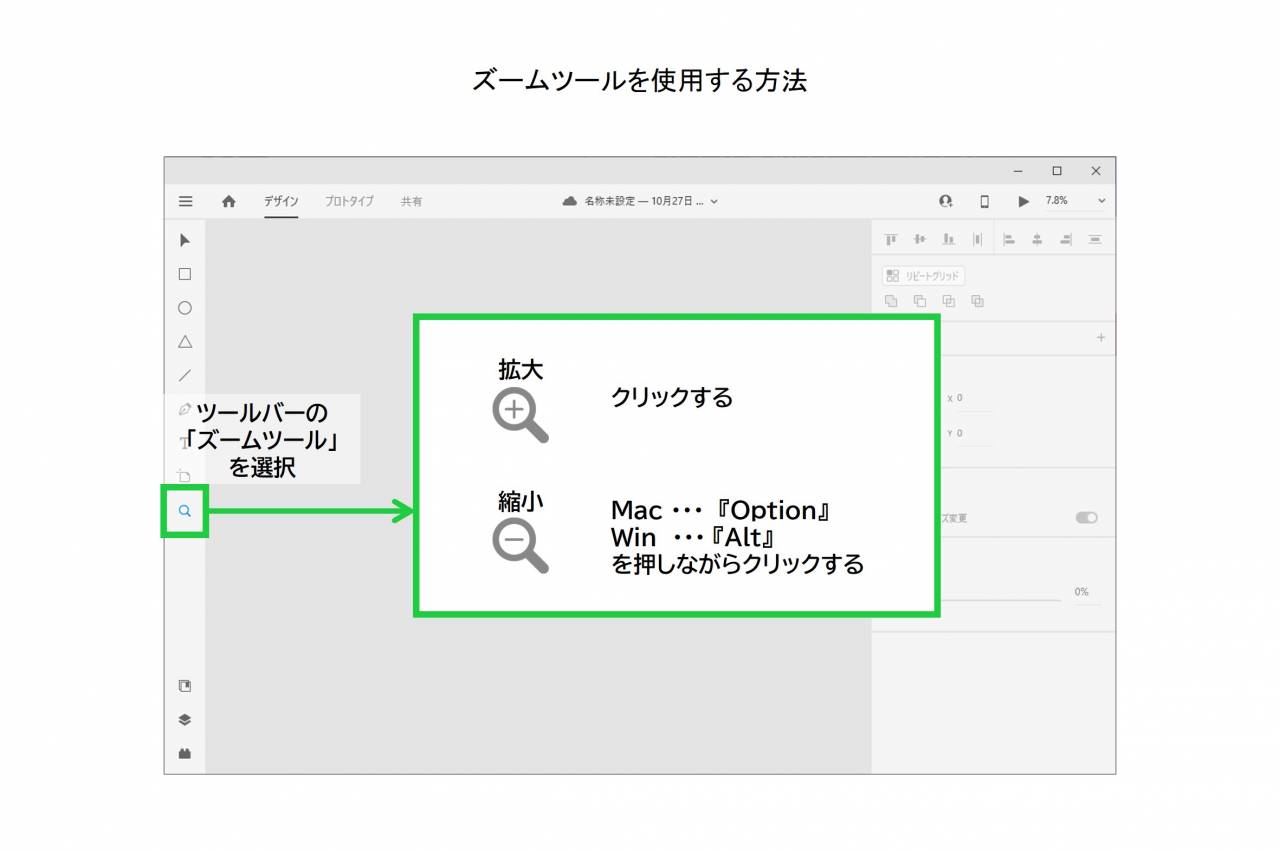The width and height of the screenshot is (1280, 851).
Task: Click the align left icon
Action: [x=1009, y=239]
